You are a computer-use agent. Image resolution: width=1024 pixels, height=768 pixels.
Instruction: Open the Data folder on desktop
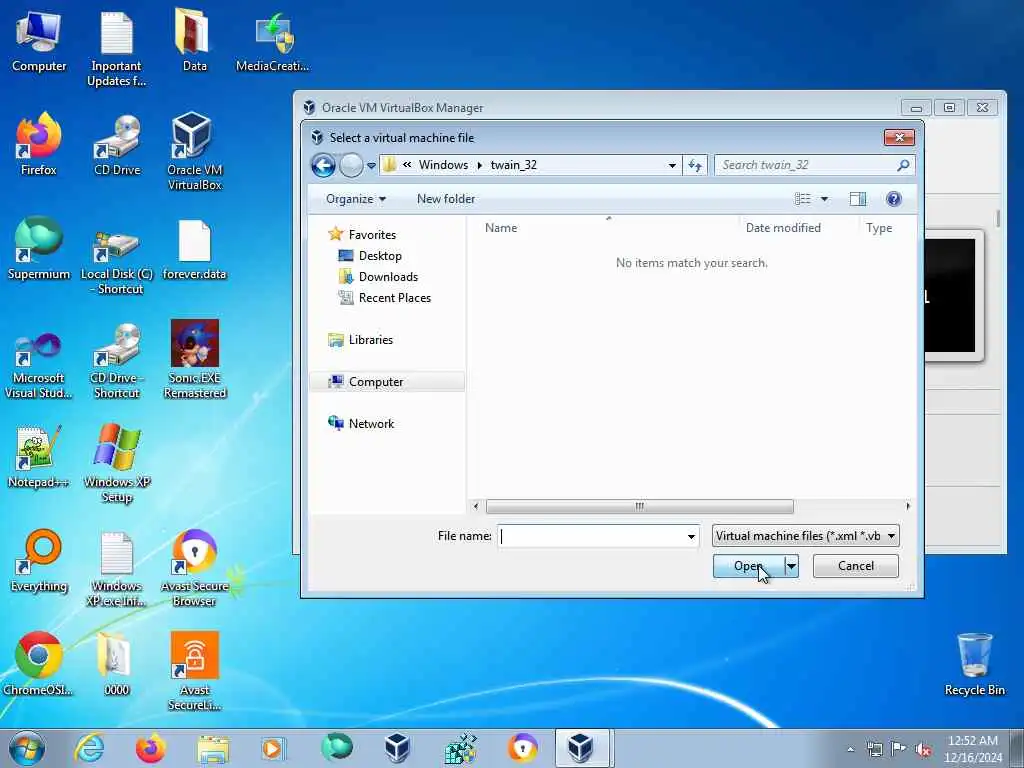pyautogui.click(x=194, y=40)
